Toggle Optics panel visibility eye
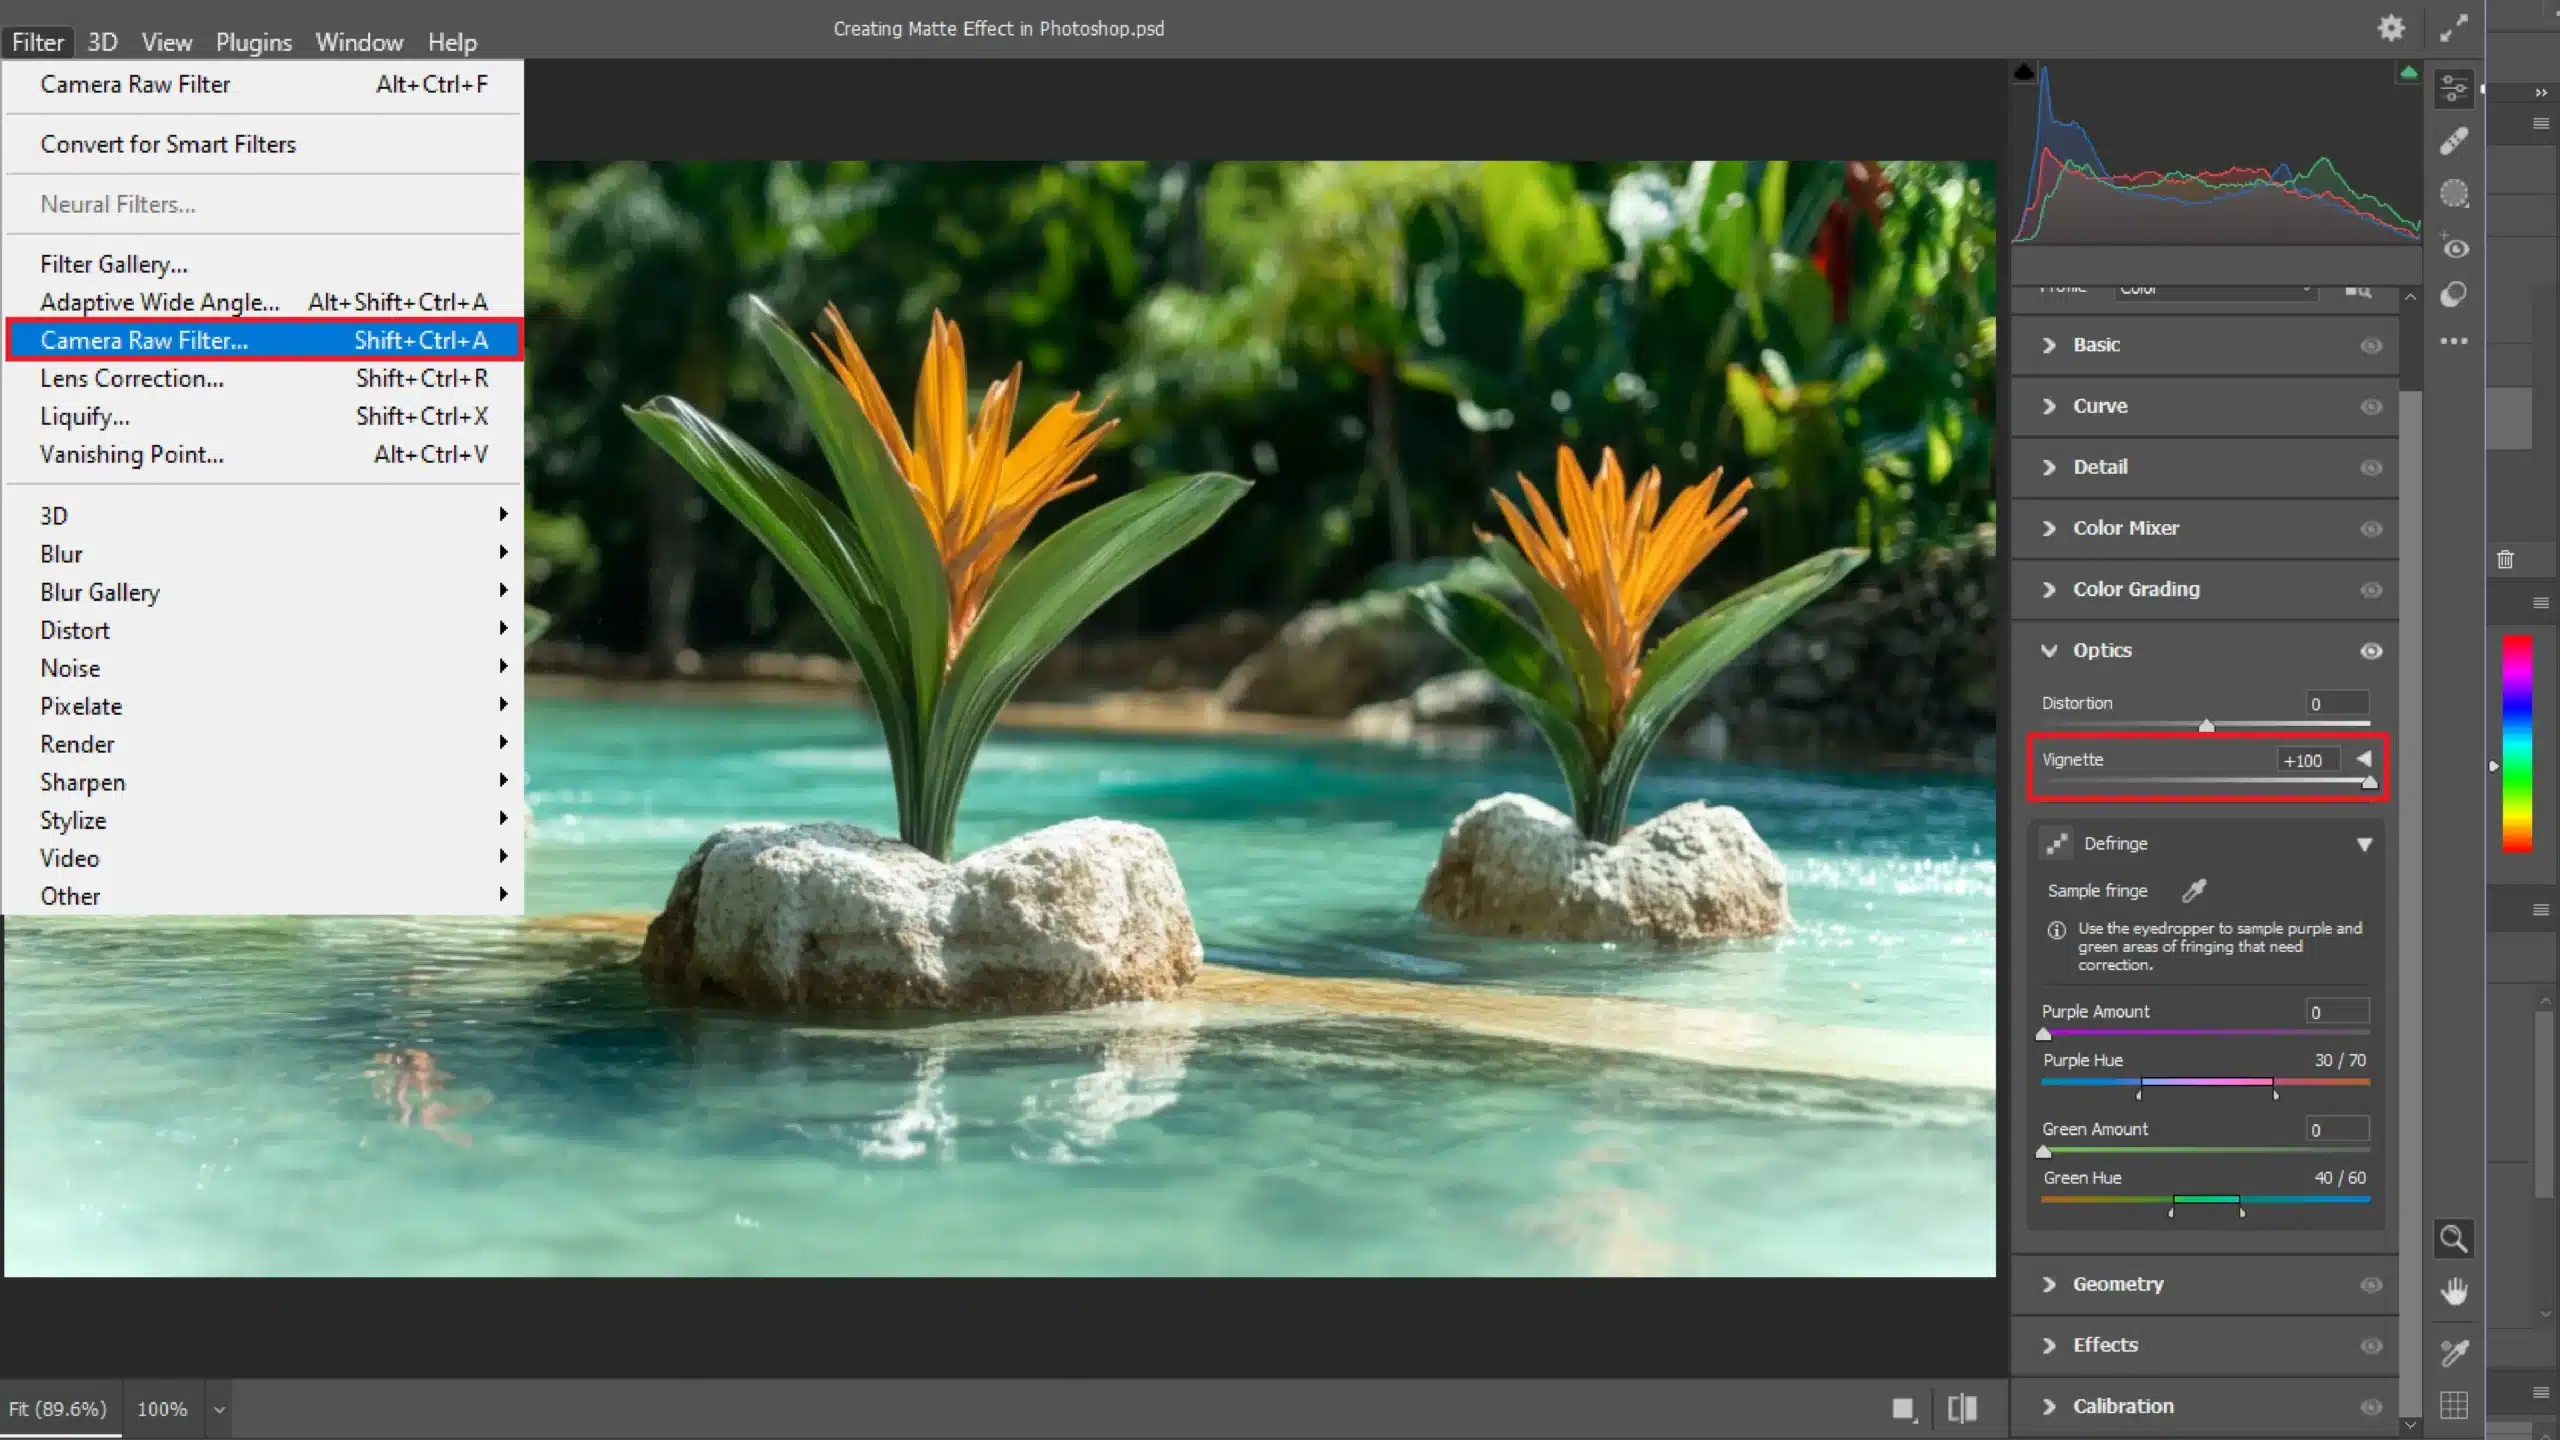Screen dimensions: 2560x1440 click(2371, 651)
